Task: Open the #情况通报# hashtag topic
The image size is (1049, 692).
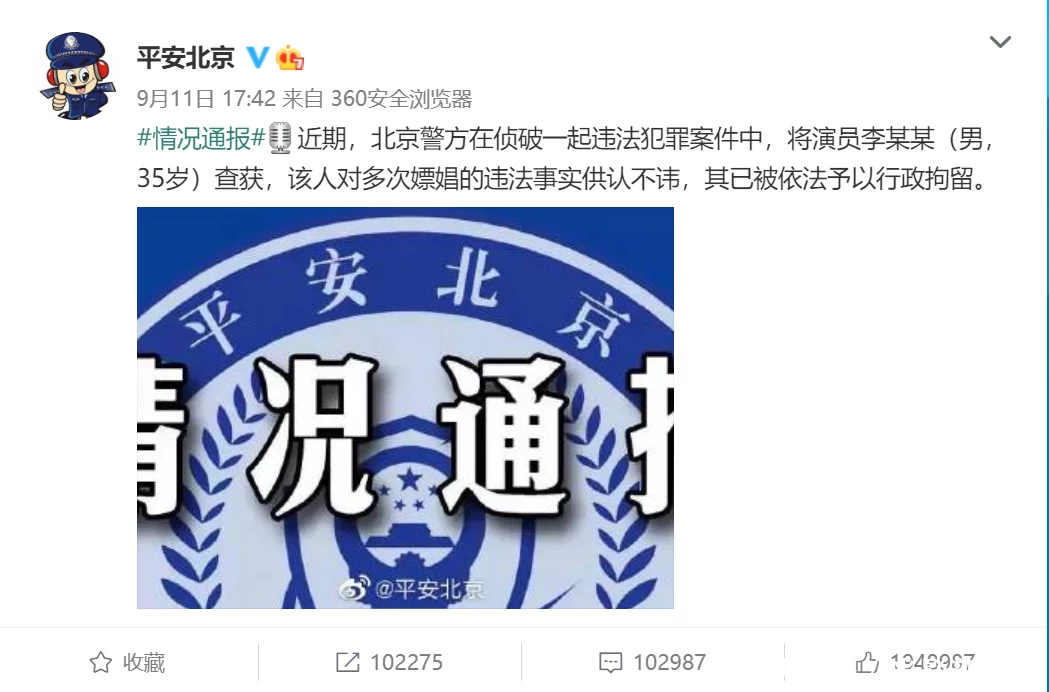Action: (x=201, y=139)
